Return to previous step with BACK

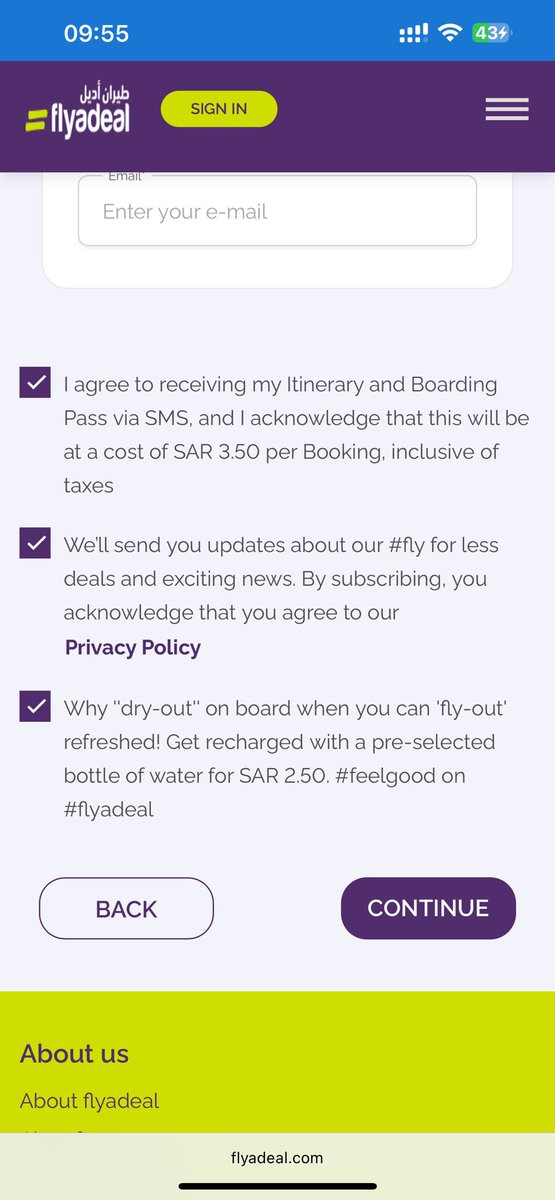pyautogui.click(x=126, y=908)
